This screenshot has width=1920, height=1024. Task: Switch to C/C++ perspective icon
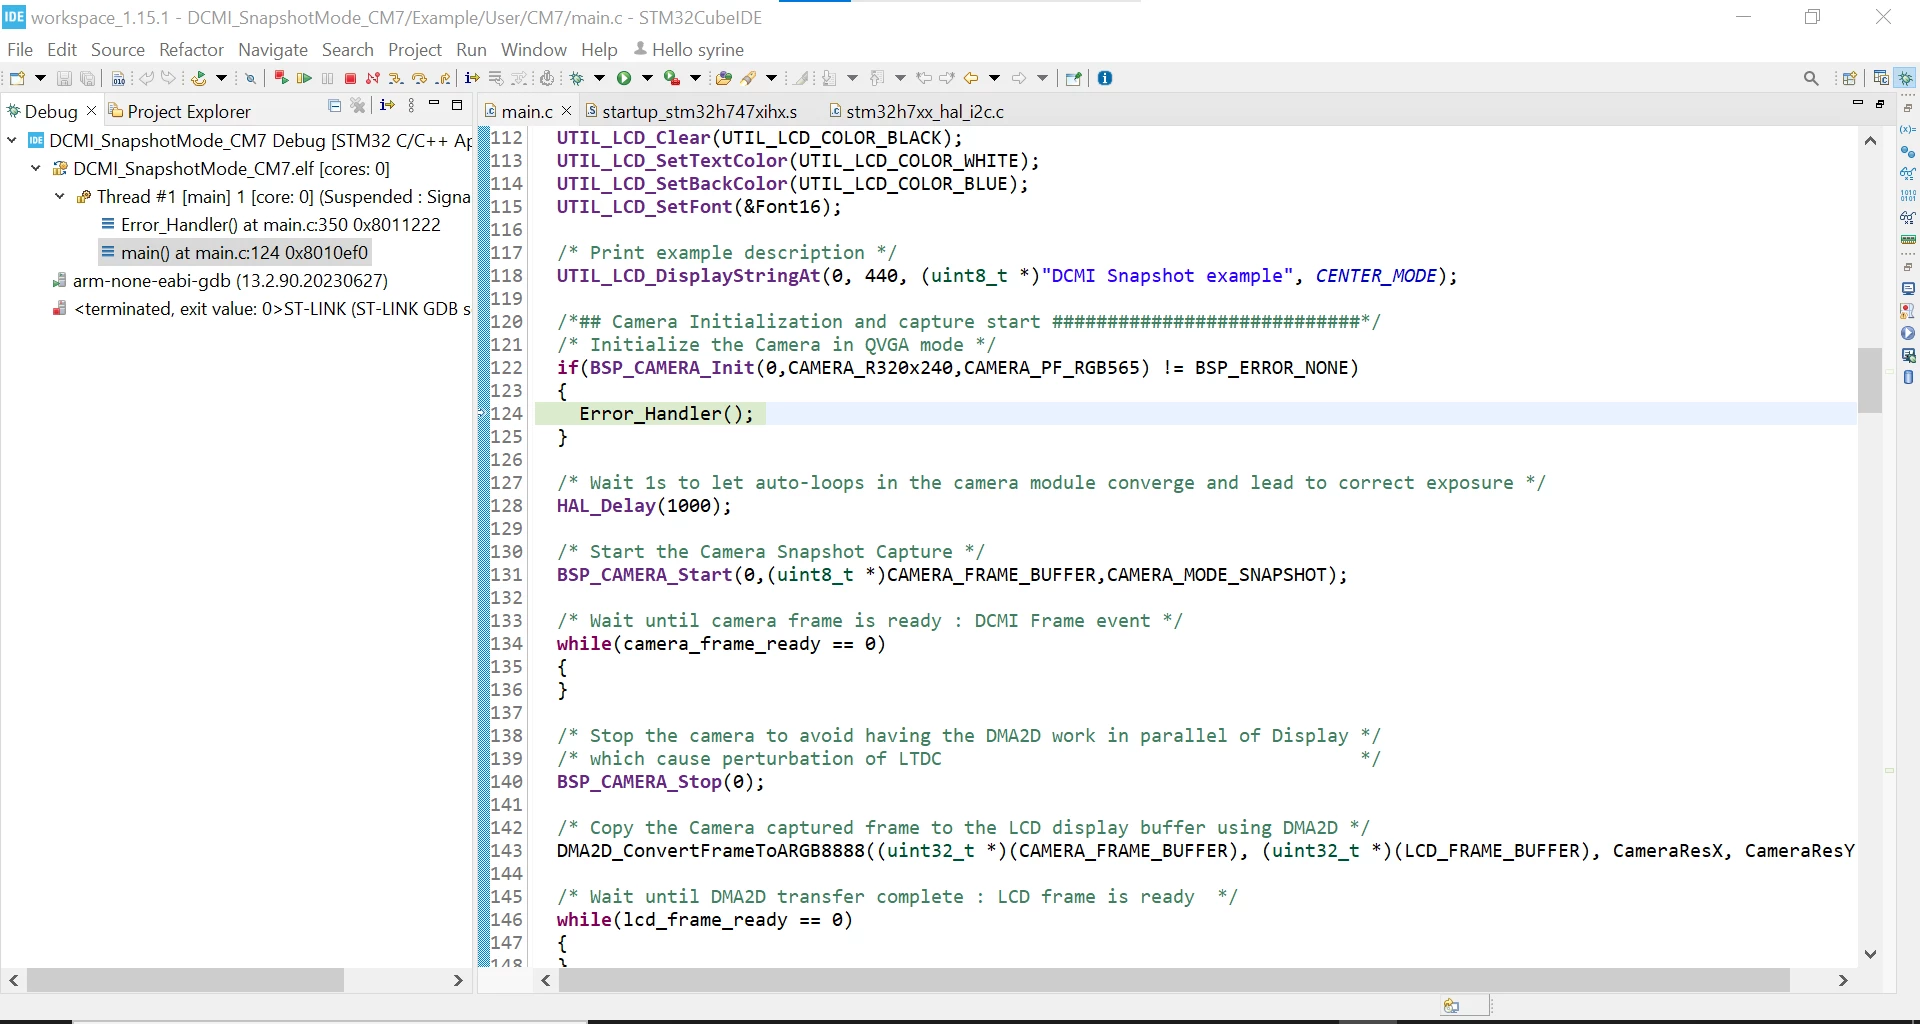[1881, 78]
